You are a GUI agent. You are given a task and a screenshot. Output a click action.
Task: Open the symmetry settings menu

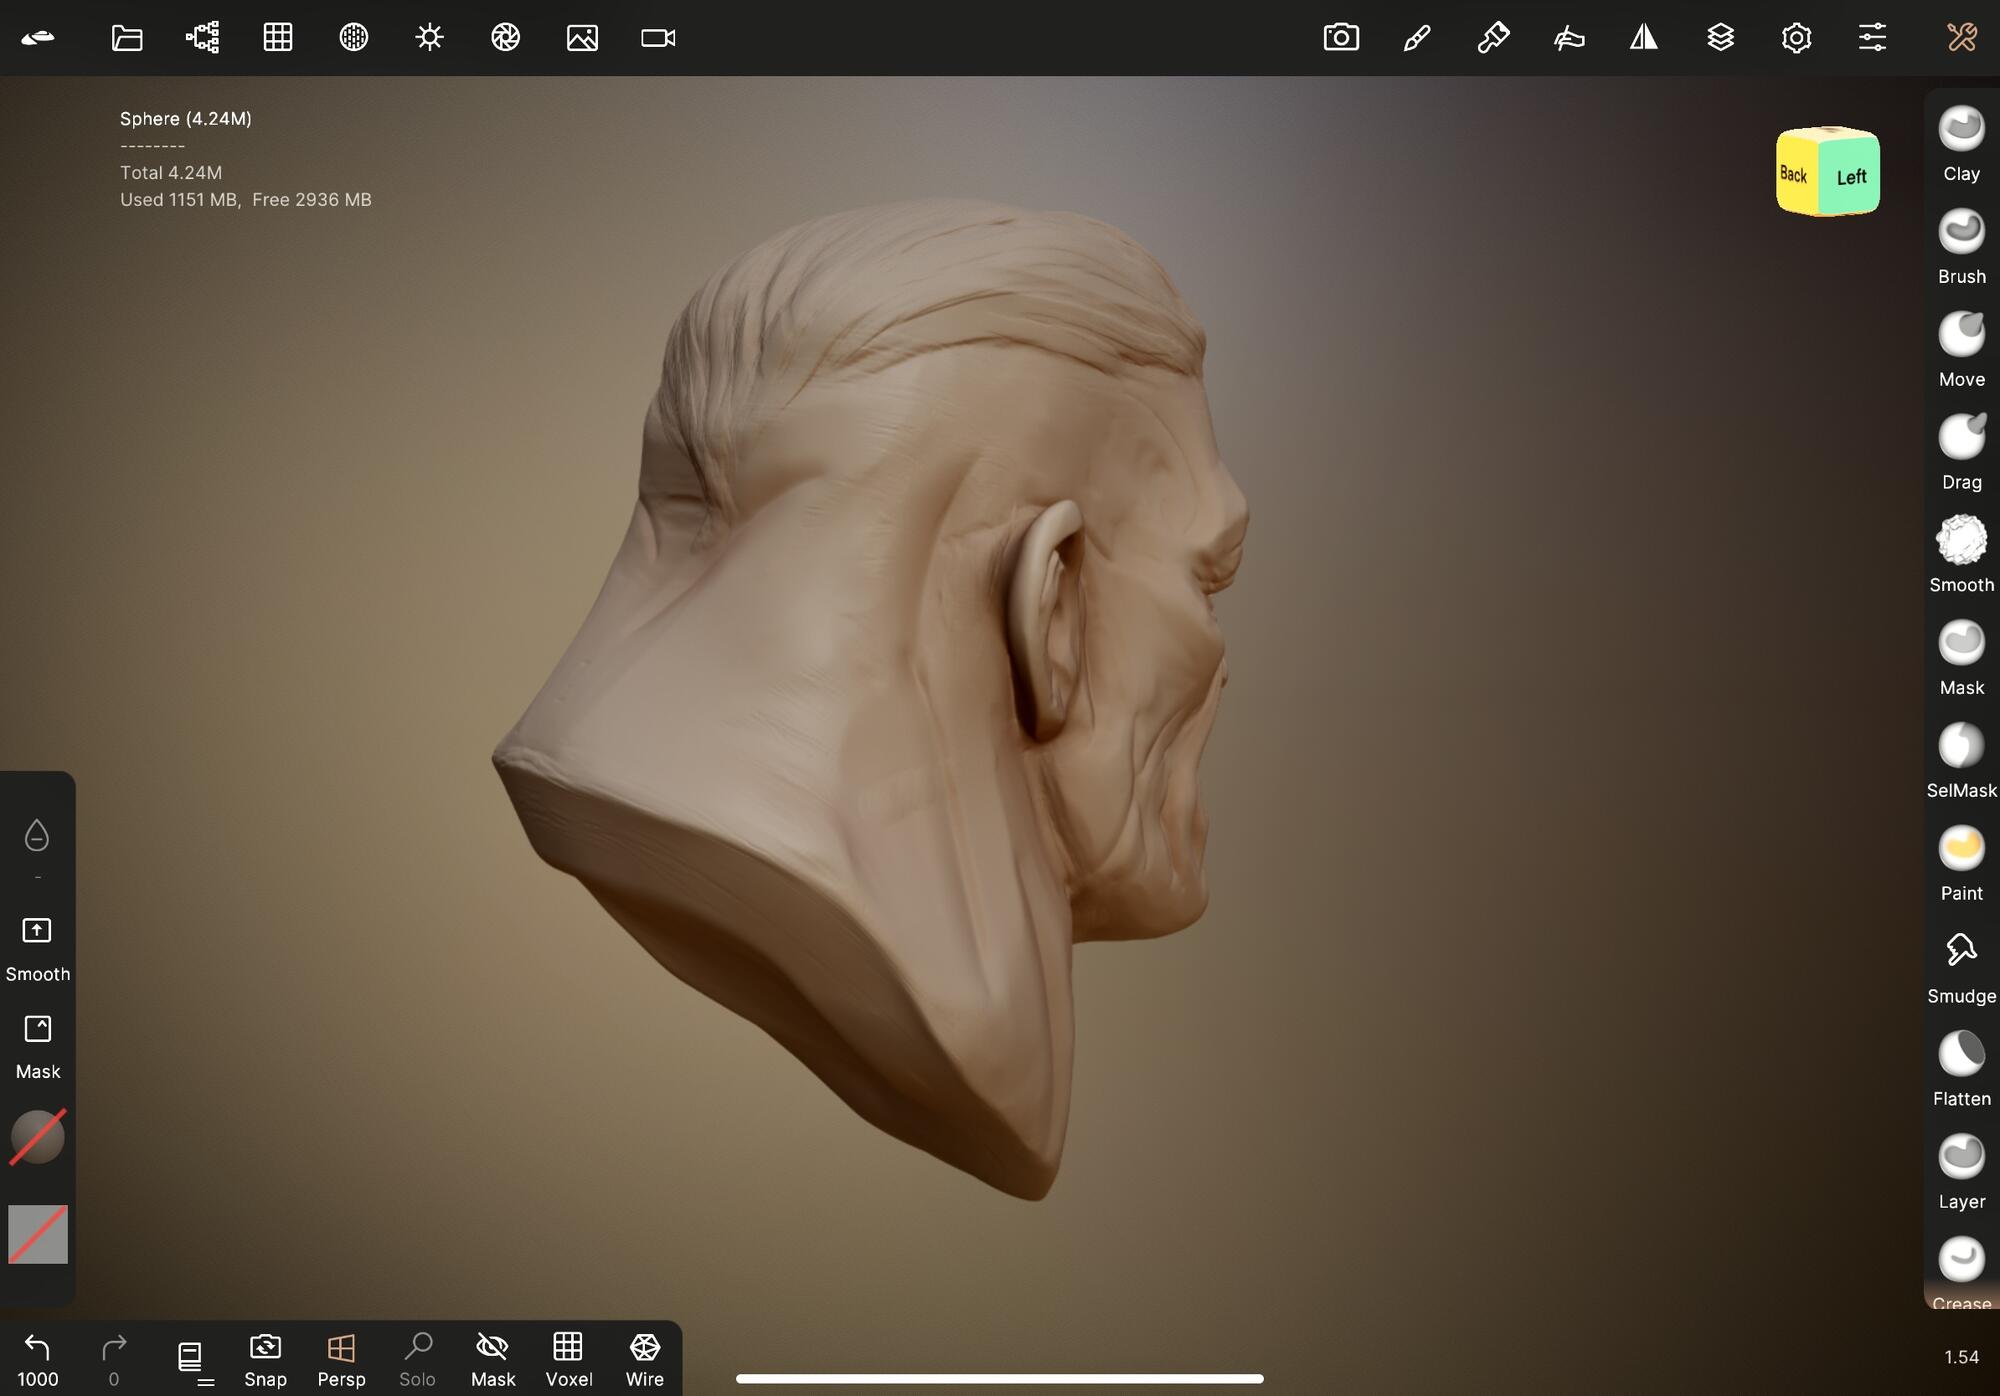(x=1644, y=38)
